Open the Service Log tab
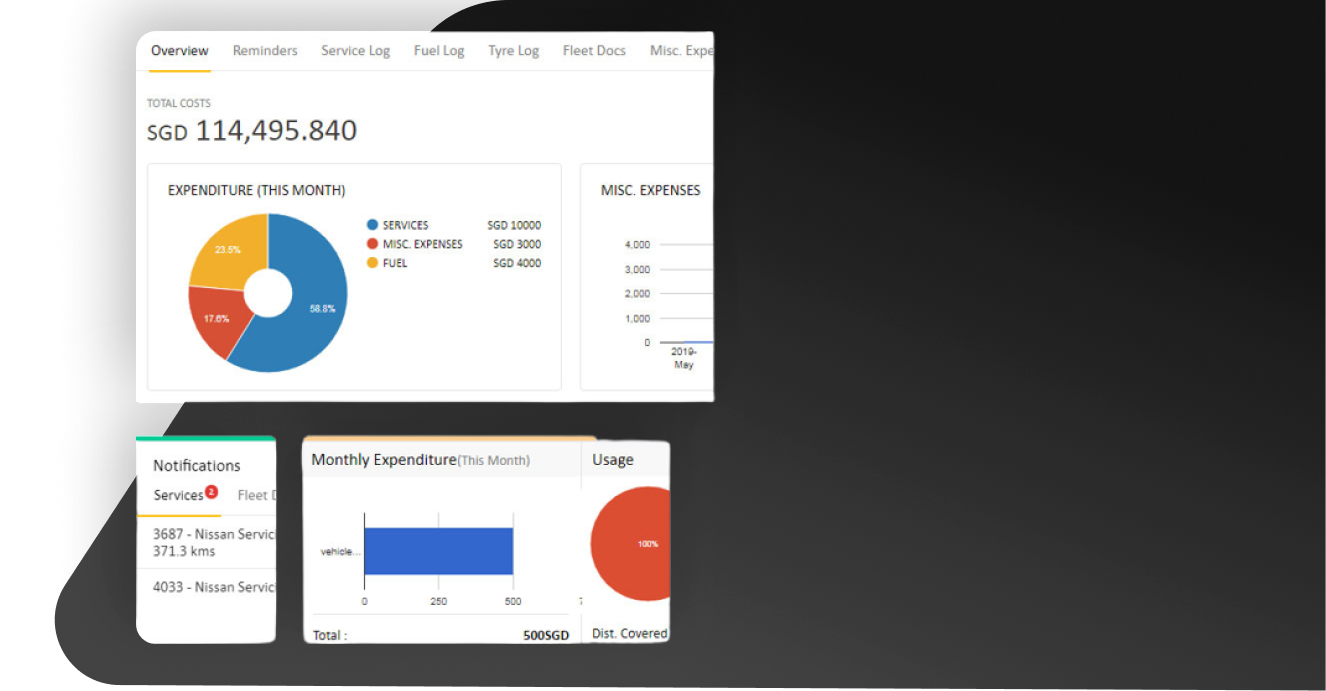 click(x=355, y=51)
